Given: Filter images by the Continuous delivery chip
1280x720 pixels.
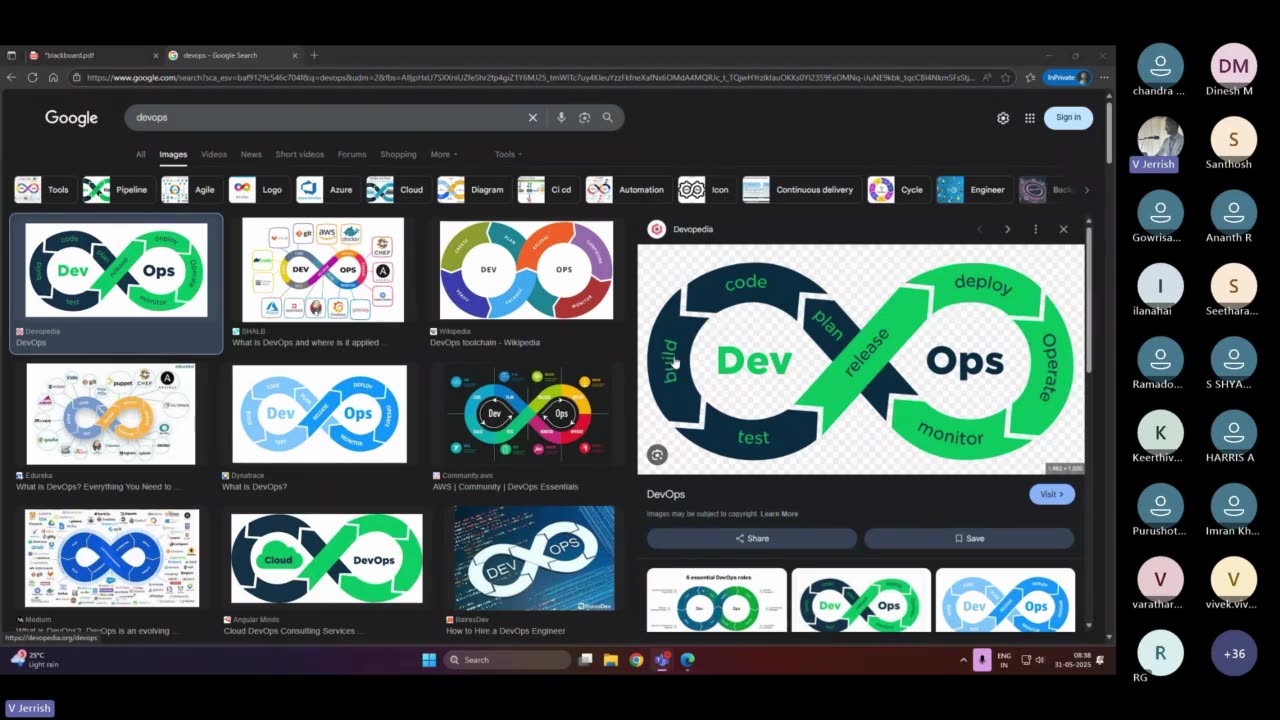Looking at the screenshot, I should coord(800,189).
